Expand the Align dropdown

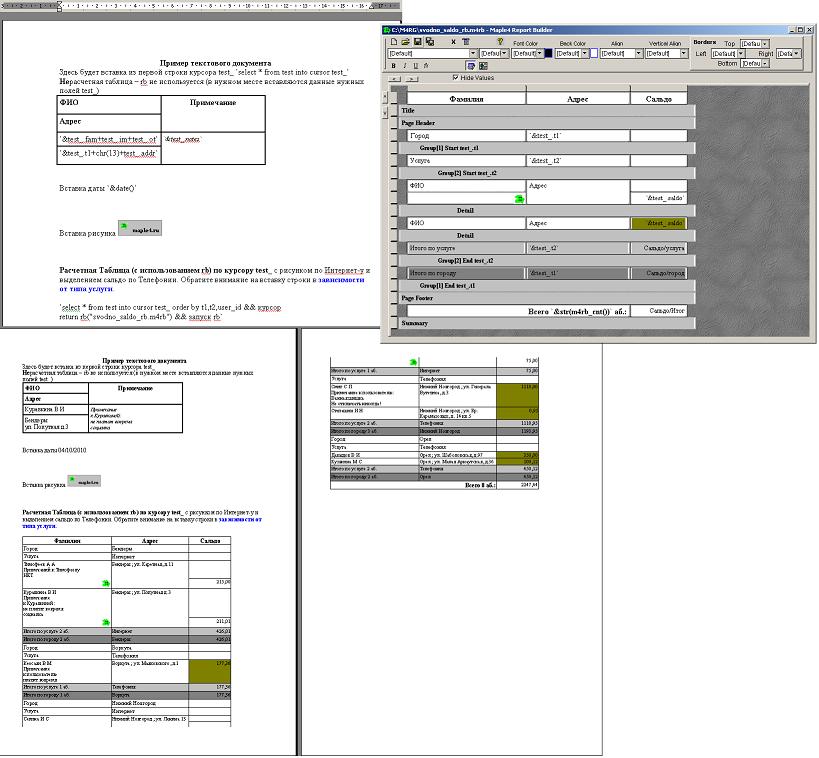coord(637,53)
